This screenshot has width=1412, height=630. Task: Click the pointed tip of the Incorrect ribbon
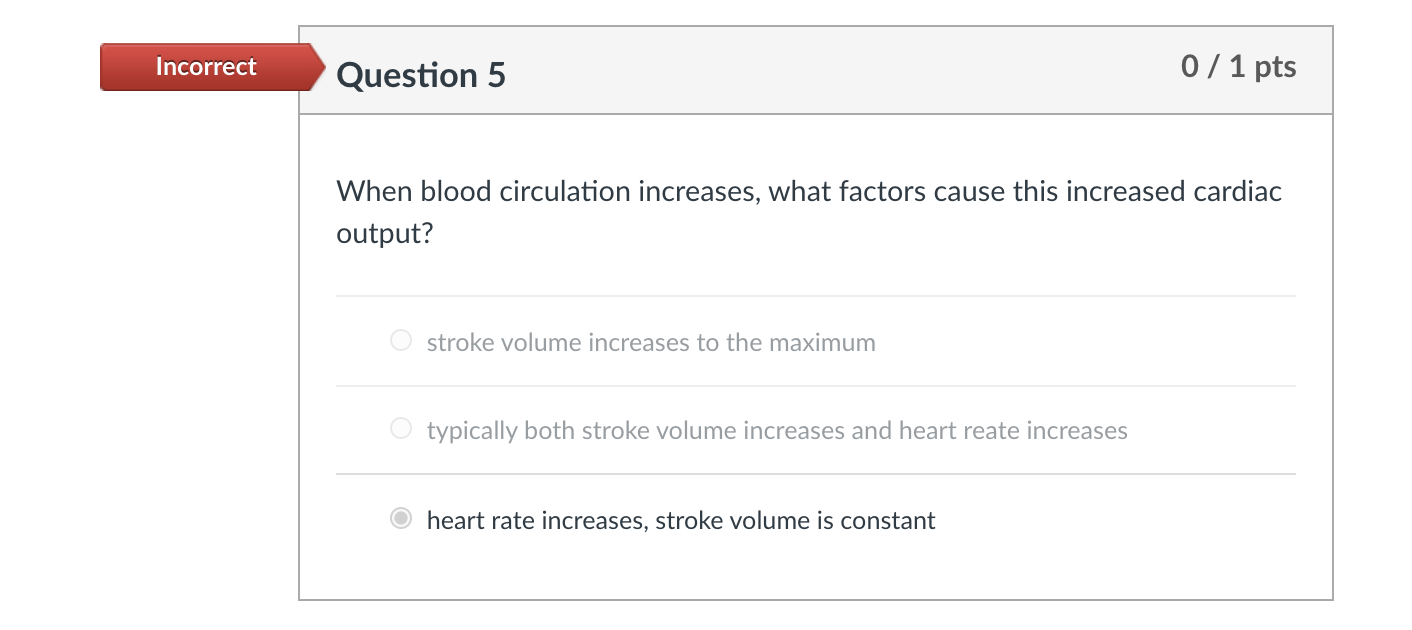323,67
